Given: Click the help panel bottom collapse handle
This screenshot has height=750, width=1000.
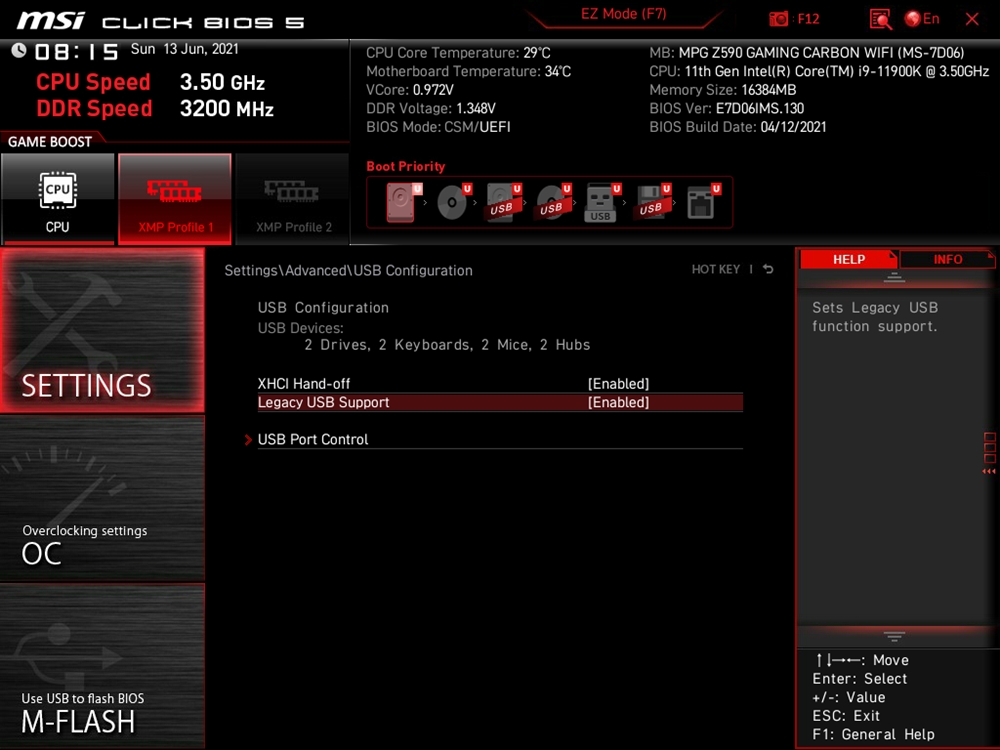Looking at the screenshot, I should [x=894, y=636].
